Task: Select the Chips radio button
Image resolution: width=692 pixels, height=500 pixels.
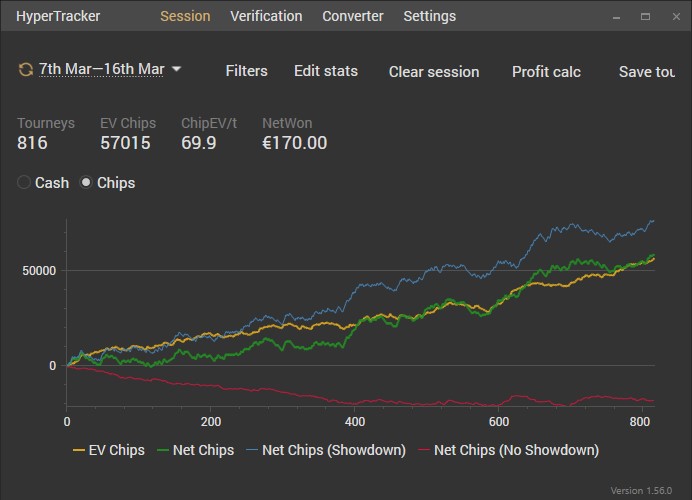Action: [86, 183]
